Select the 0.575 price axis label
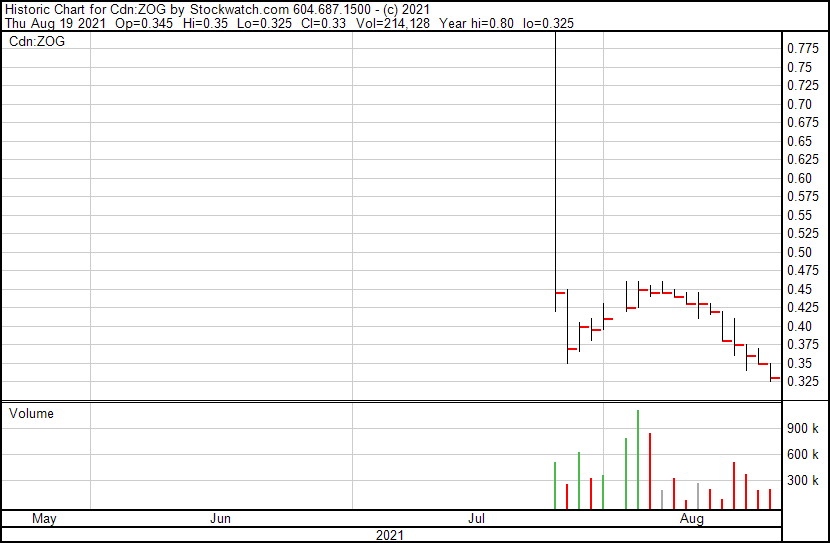Viewport: 830px width, 543px height. [x=802, y=196]
